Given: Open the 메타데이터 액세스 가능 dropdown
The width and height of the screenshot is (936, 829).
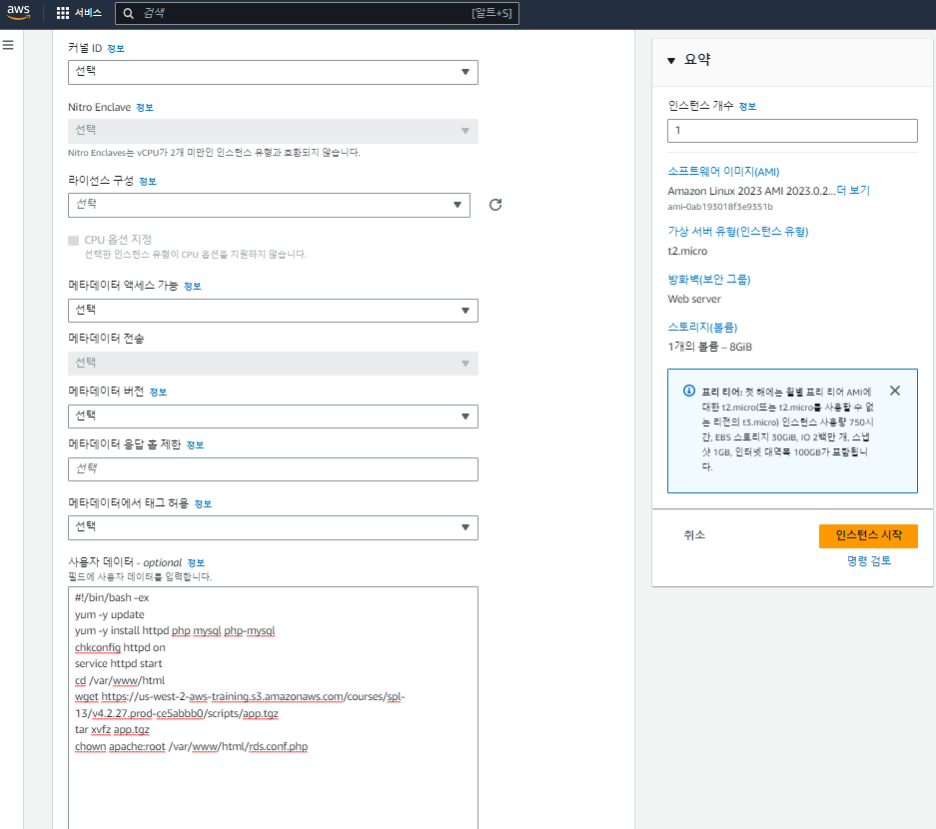Looking at the screenshot, I should click(273, 310).
